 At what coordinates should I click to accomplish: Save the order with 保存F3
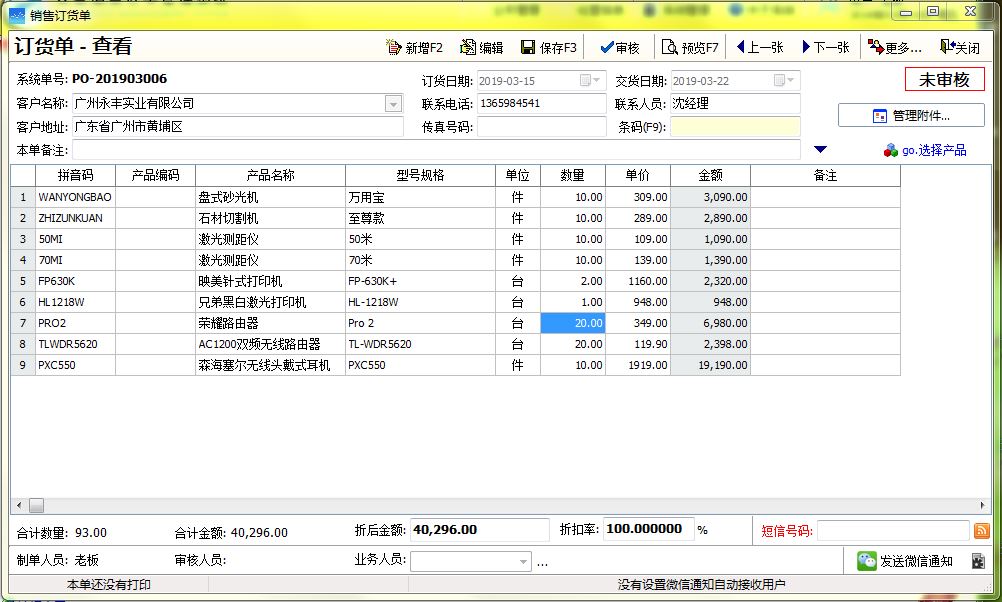point(549,47)
